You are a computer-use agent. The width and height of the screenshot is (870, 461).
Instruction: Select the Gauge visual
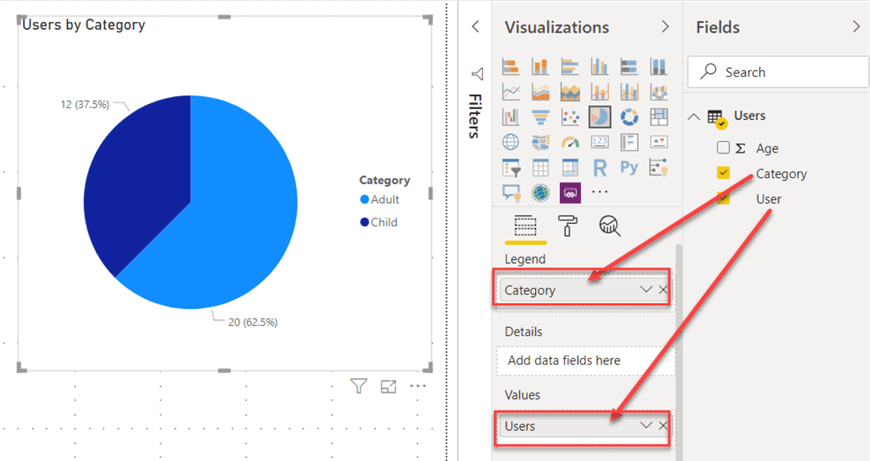tap(570, 142)
